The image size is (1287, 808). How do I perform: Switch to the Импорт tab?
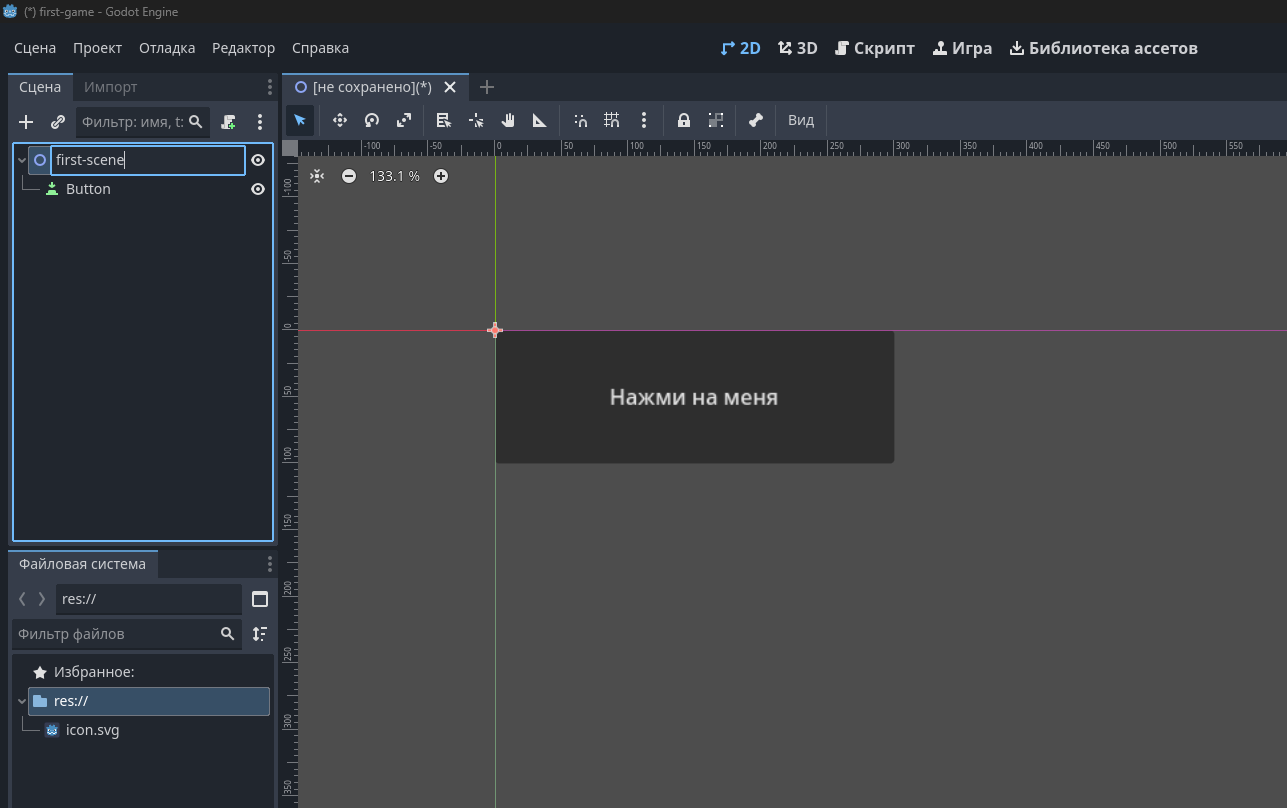(x=110, y=87)
